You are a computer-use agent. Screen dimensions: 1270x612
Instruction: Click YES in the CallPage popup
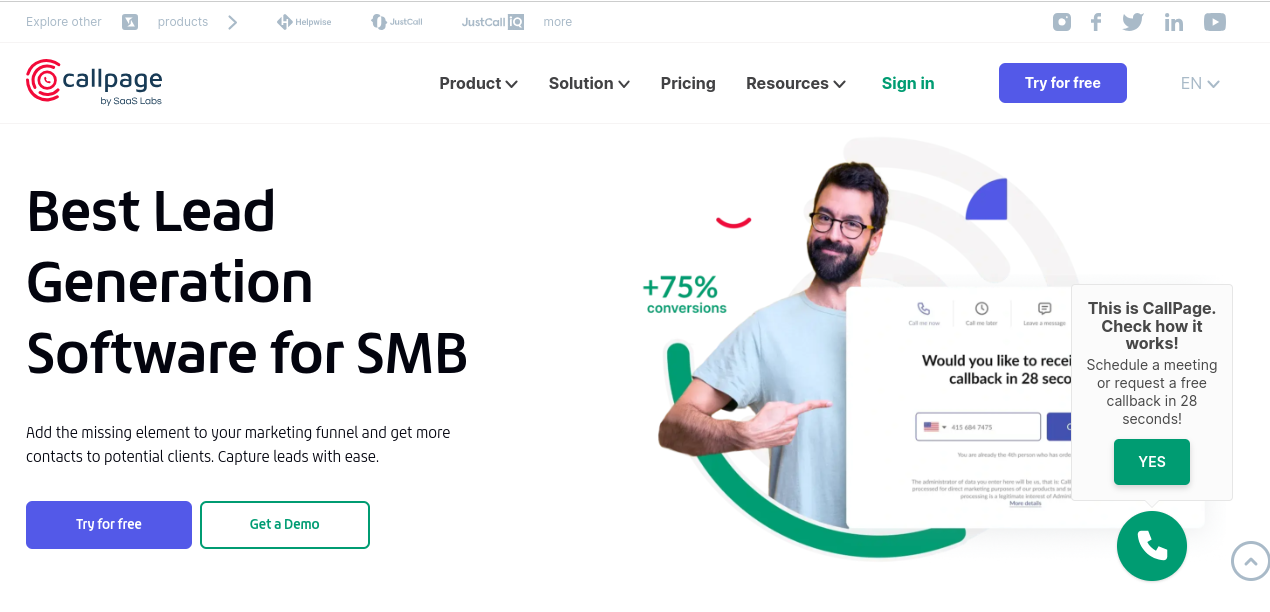(x=1152, y=462)
